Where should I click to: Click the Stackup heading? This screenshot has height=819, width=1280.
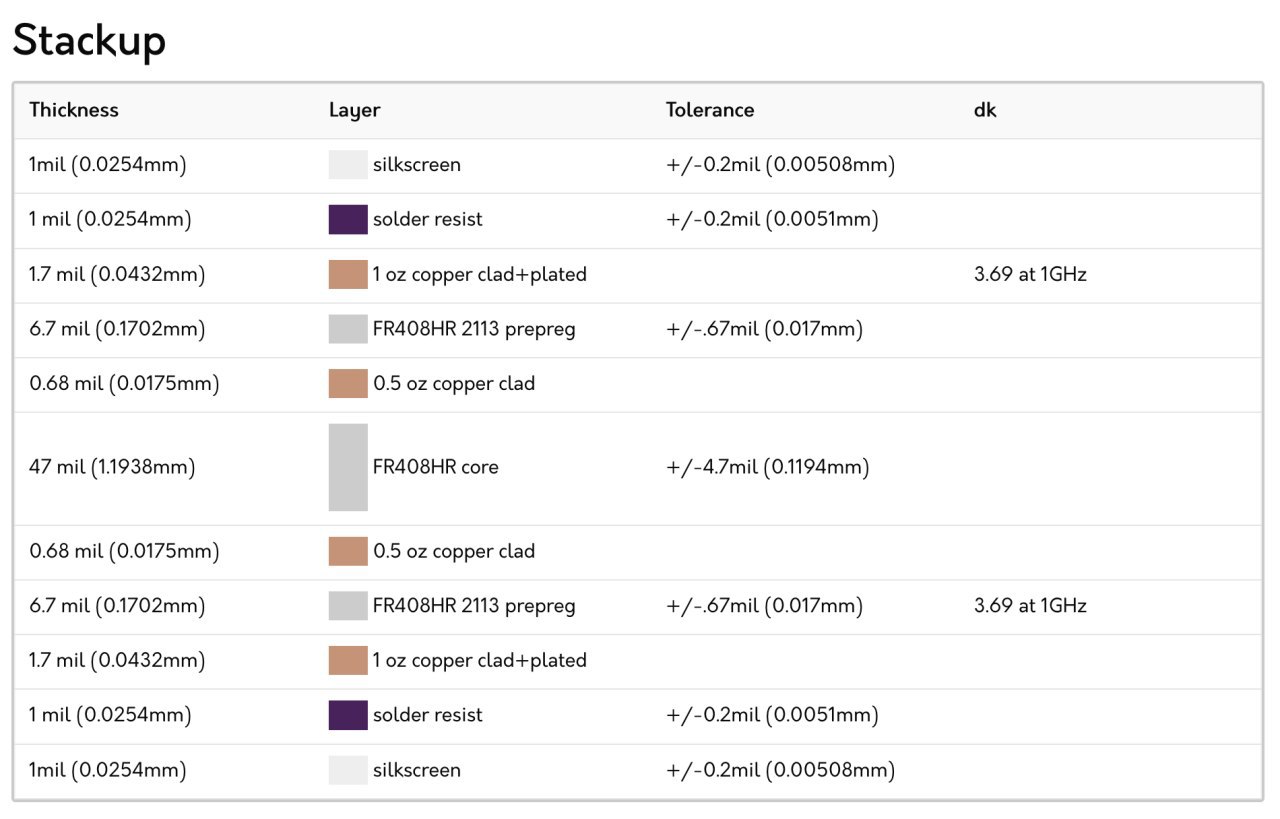(89, 42)
